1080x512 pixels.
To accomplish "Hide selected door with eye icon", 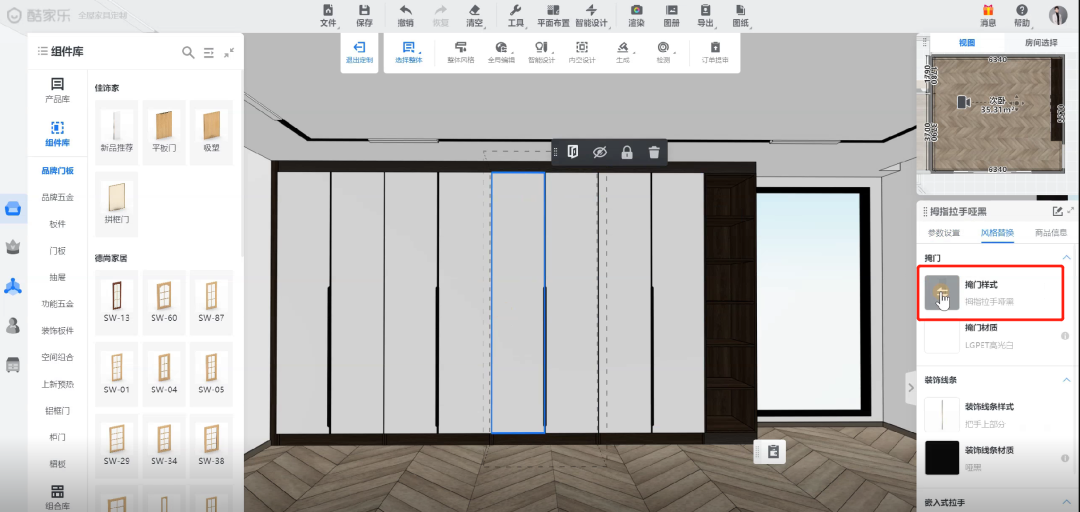I will (600, 152).
